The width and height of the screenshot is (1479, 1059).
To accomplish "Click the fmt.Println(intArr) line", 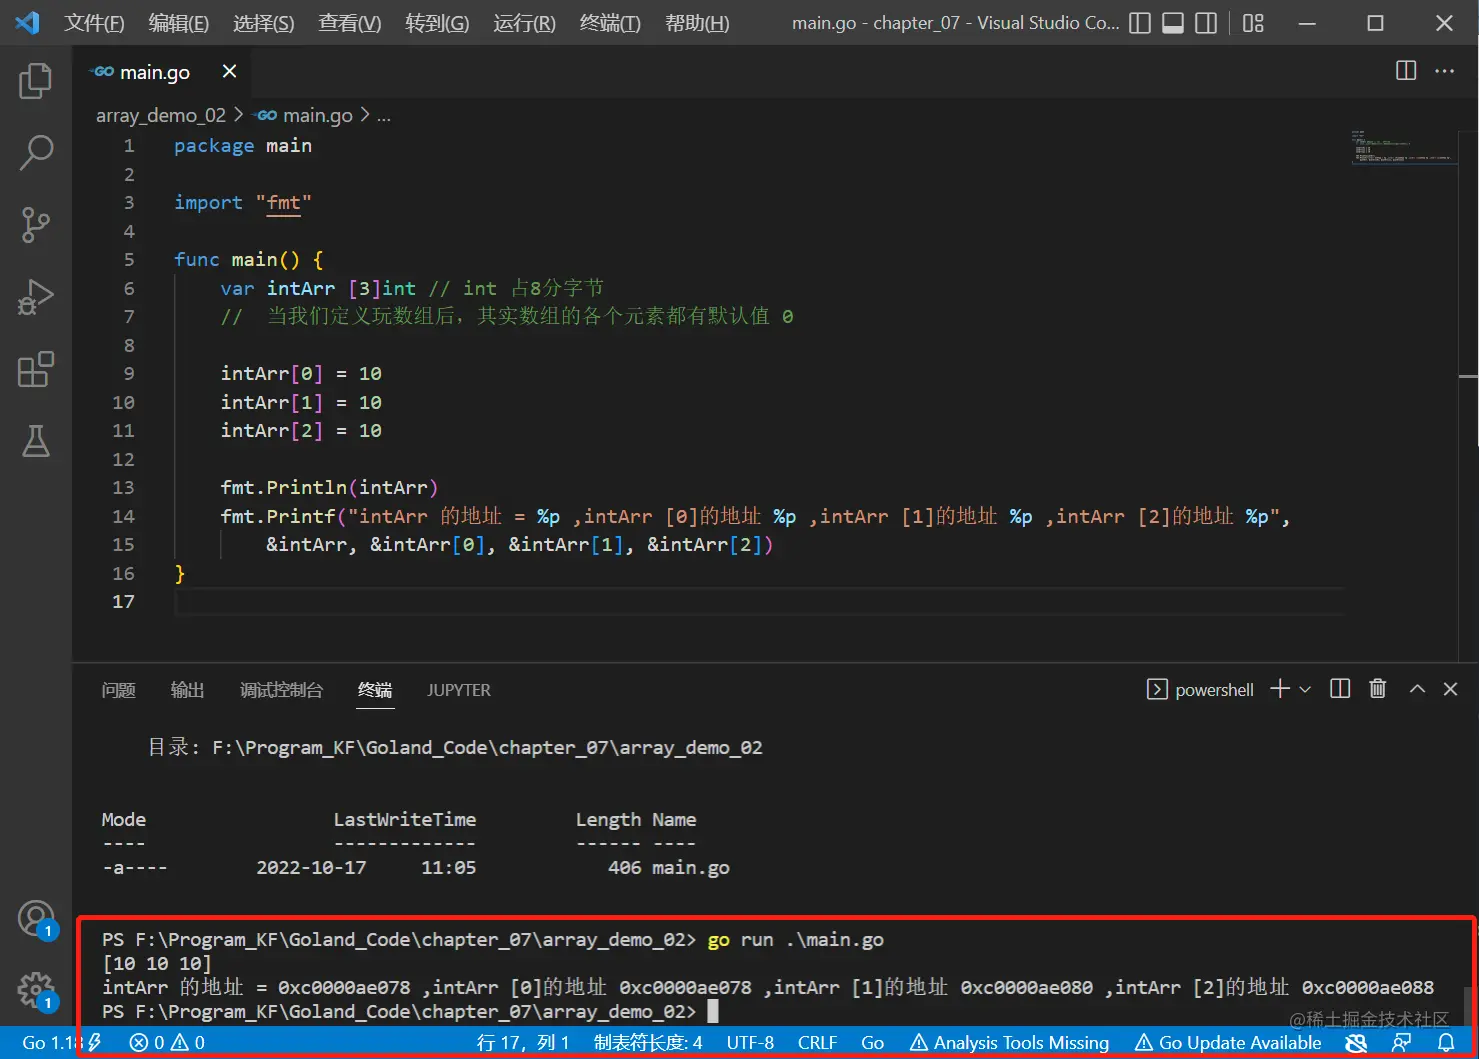I will point(329,487).
